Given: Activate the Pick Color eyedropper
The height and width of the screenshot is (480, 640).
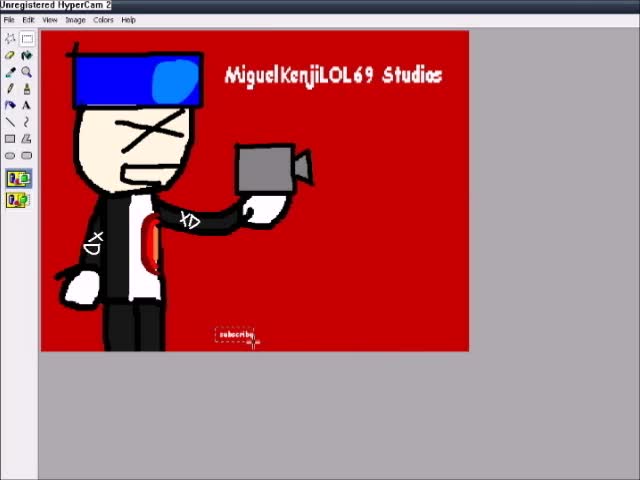Looking at the screenshot, I should (x=10, y=72).
